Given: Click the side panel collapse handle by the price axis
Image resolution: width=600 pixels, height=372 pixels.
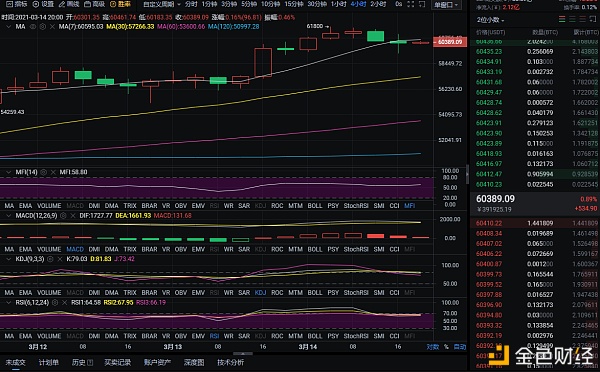Looking at the screenshot, I should pos(467,174).
